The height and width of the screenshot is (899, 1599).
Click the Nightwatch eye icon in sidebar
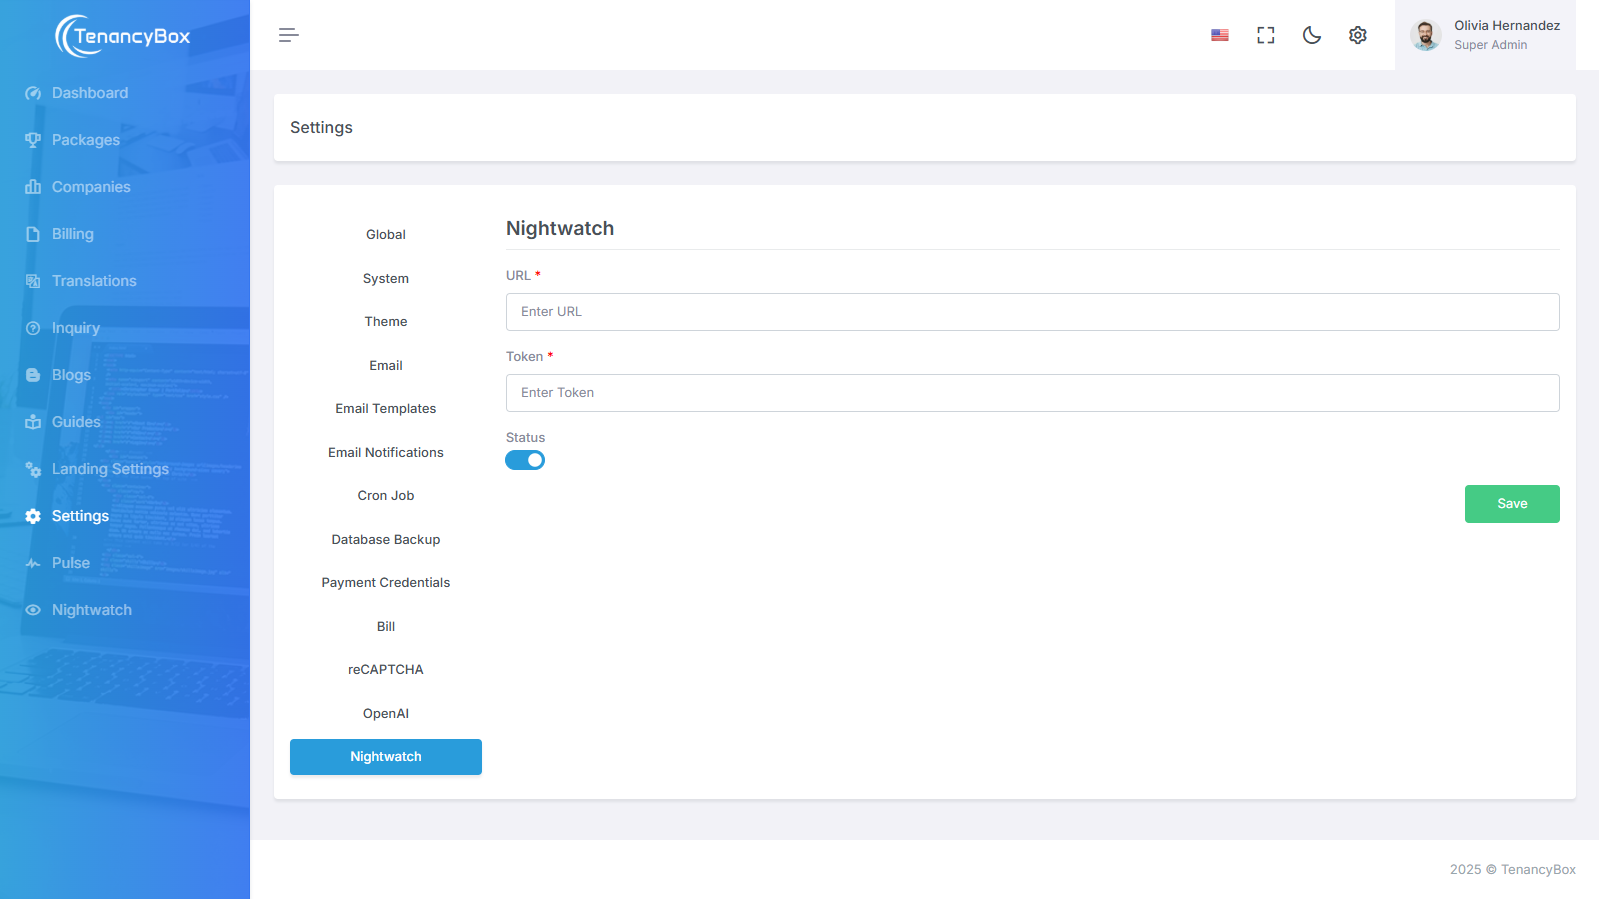click(33, 610)
